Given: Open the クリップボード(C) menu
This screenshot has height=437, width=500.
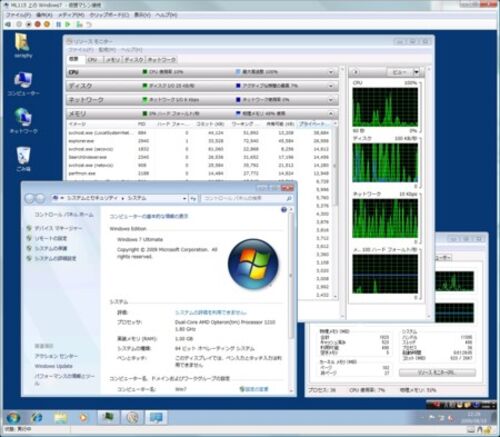Looking at the screenshot, I should [x=109, y=15].
